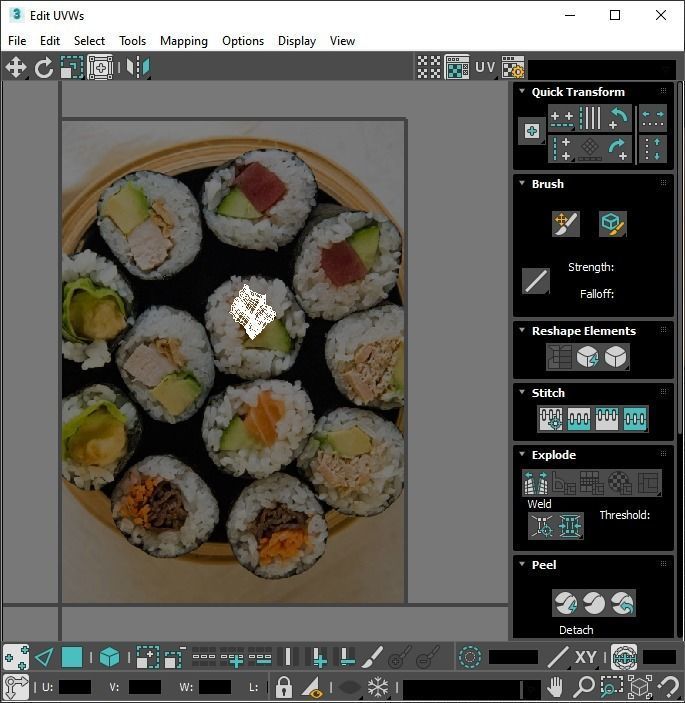Image resolution: width=685 pixels, height=703 pixels.
Task: Select the Paint Move brush tool
Action: point(566,223)
